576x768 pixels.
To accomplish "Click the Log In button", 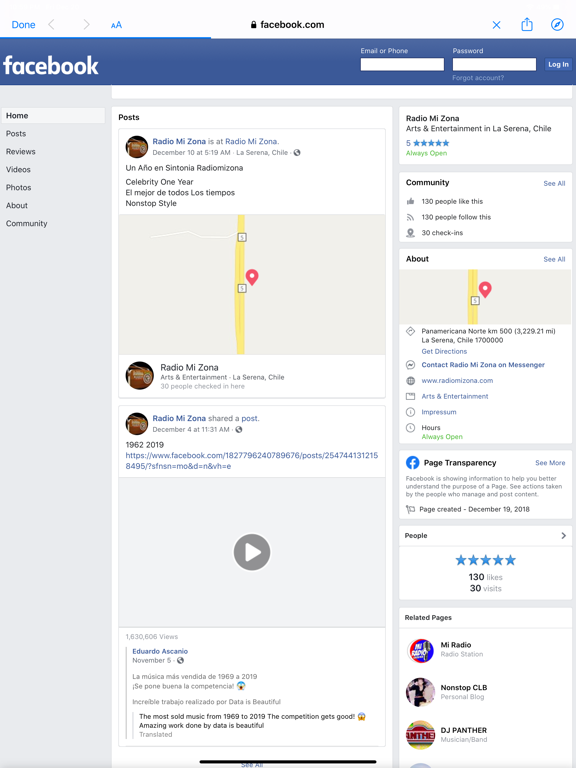I will point(558,64).
